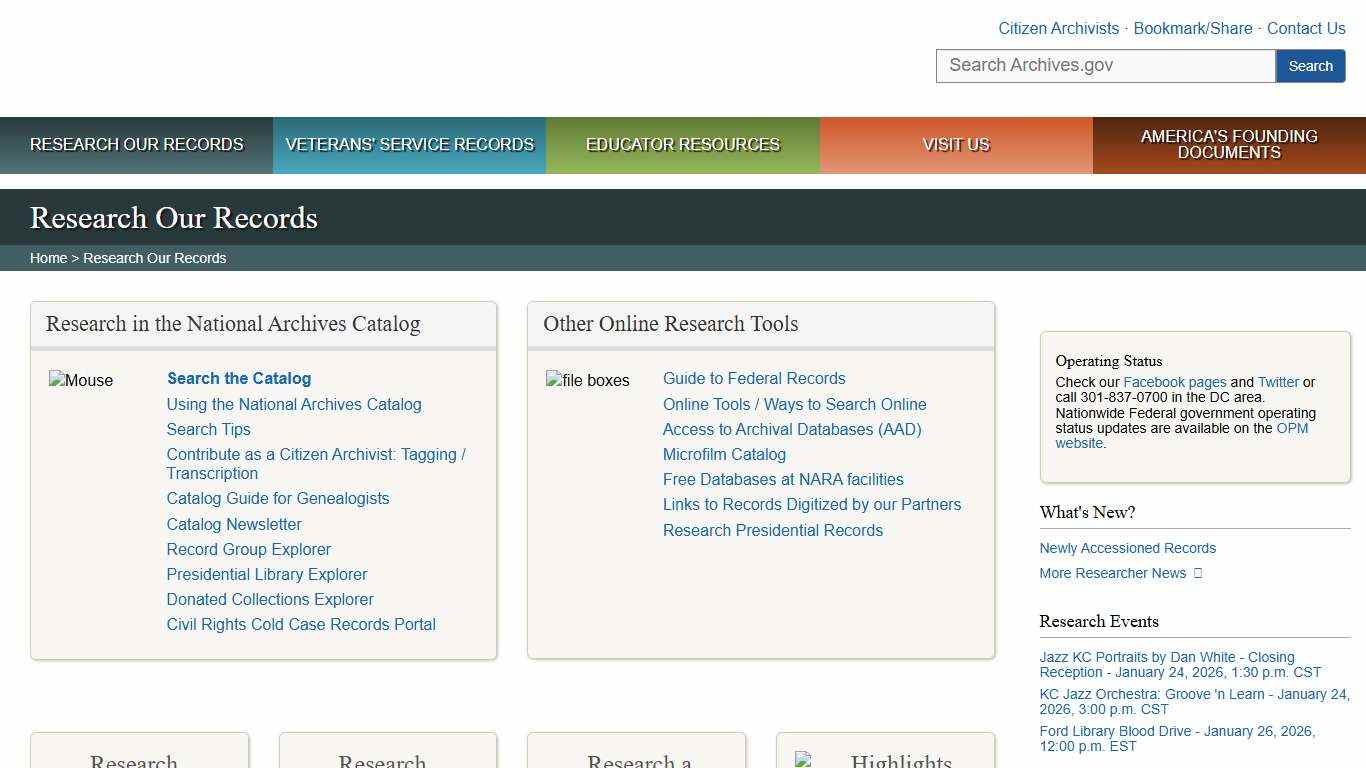Open the RESEARCH OUR RECORDS navigation tab
Viewport: 1366px width, 768px height.
(x=136, y=145)
